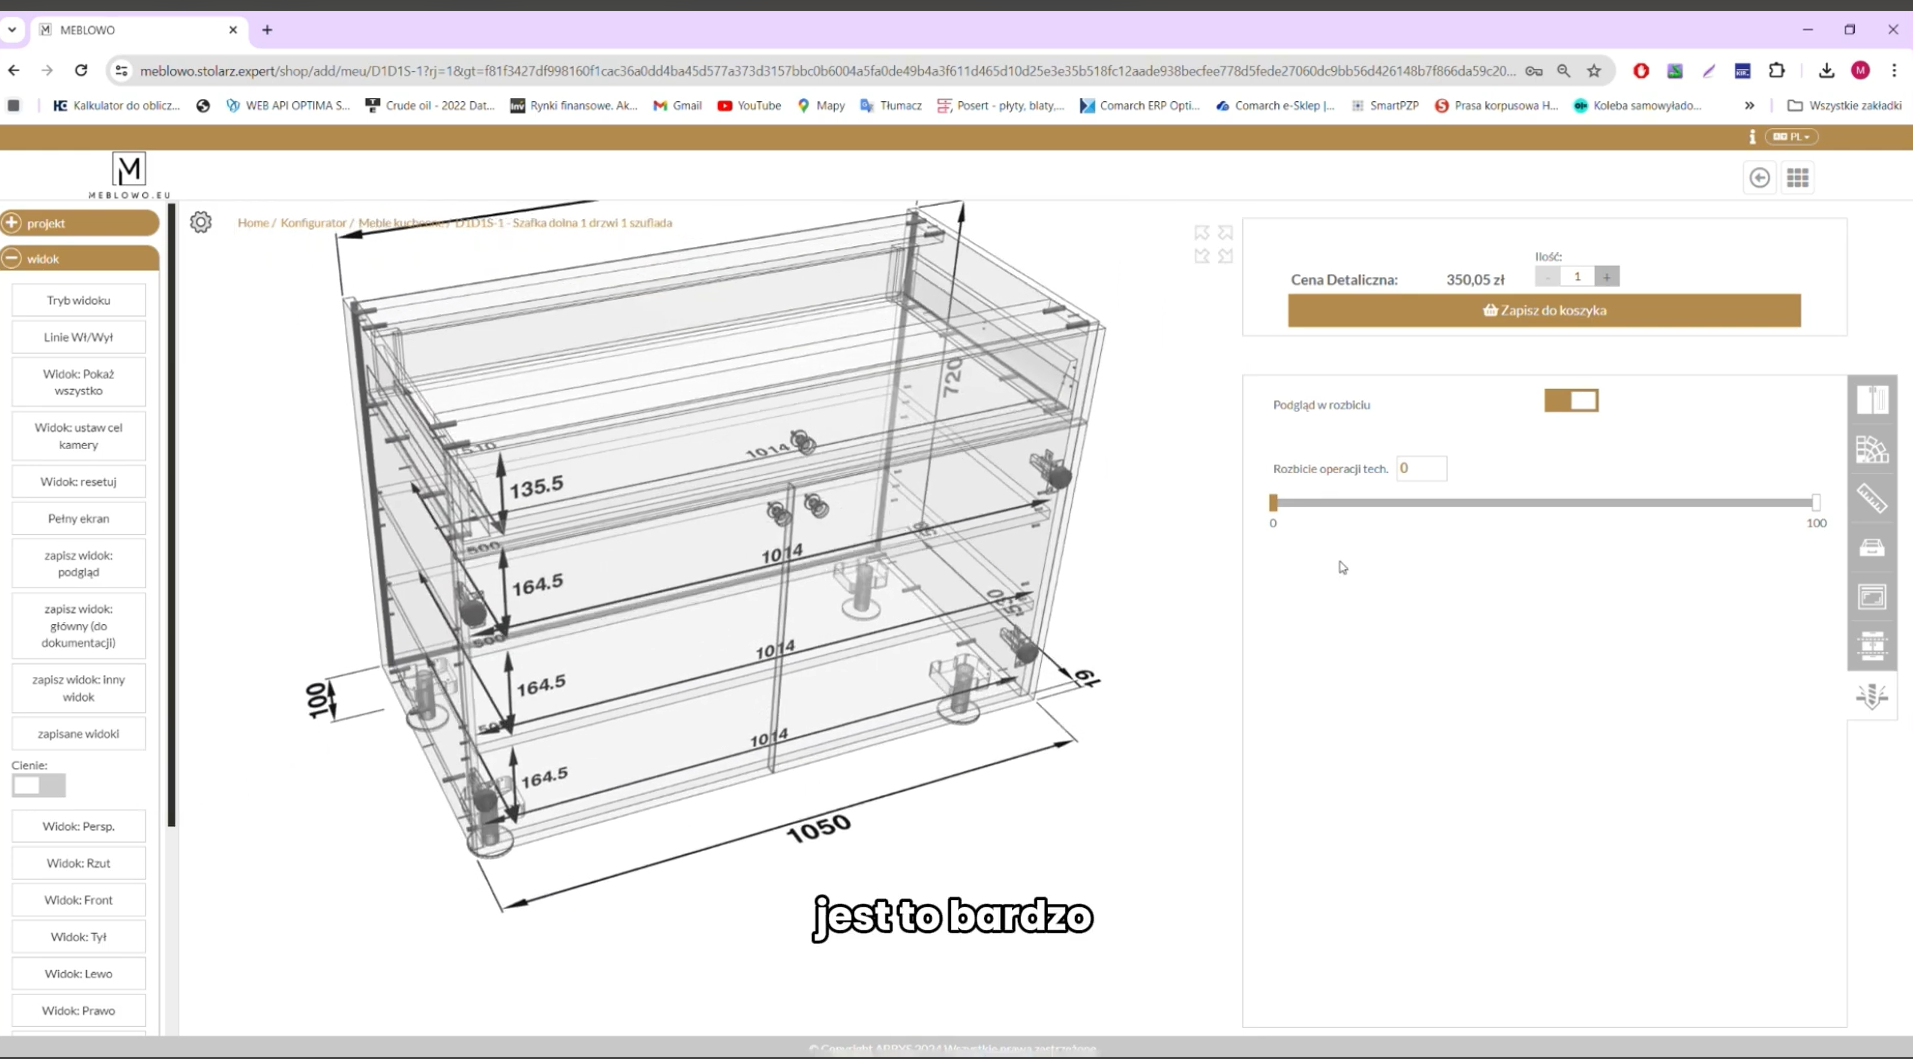Open the Mapy bookmark
The image size is (1913, 1059).
821,105
